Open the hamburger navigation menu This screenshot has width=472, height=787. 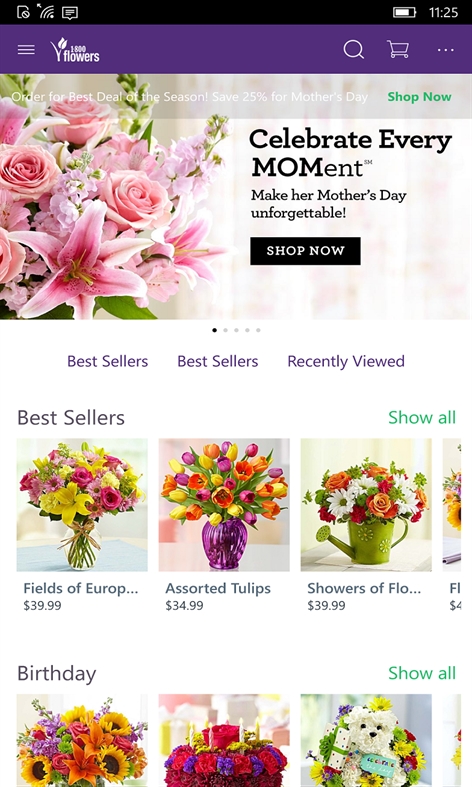tap(26, 50)
